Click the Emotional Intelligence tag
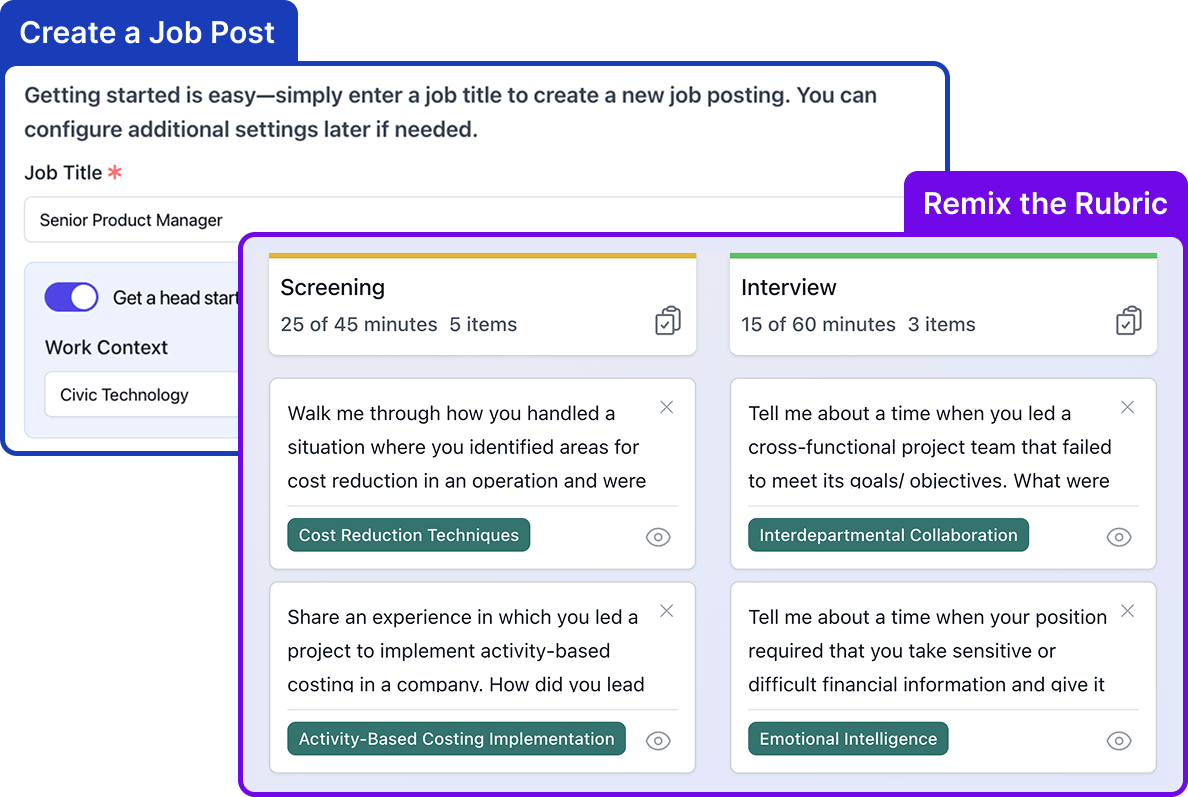Screen dimensions: 1188x797 point(848,739)
